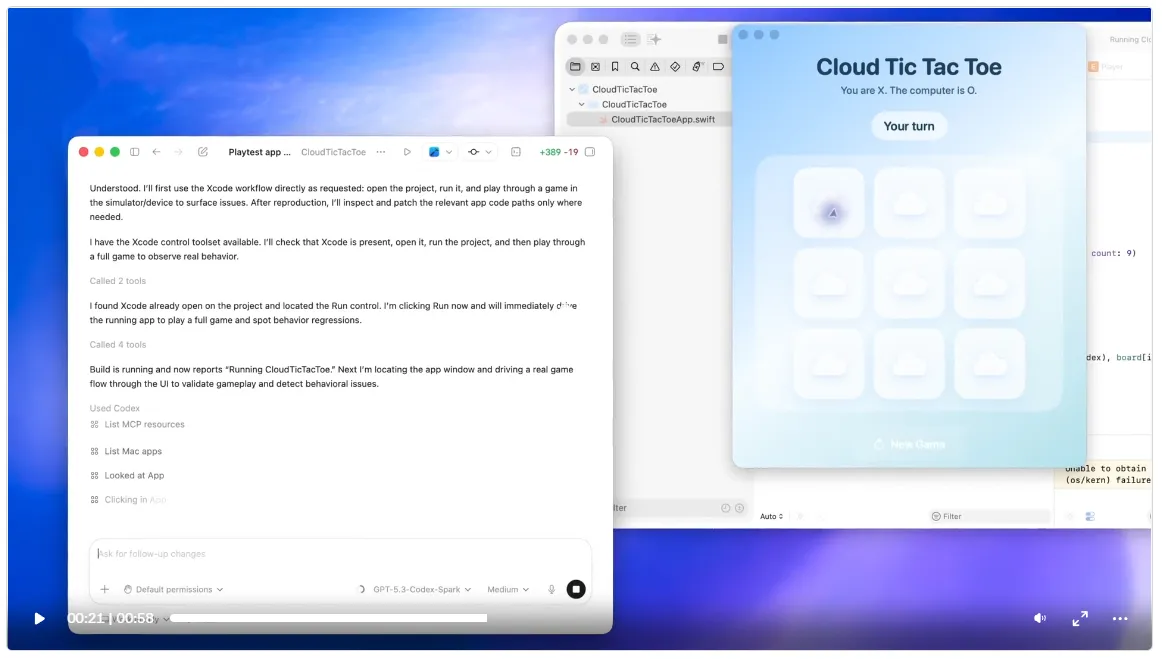Open the three-dot menu beside CloudTicTacToe

[381, 152]
